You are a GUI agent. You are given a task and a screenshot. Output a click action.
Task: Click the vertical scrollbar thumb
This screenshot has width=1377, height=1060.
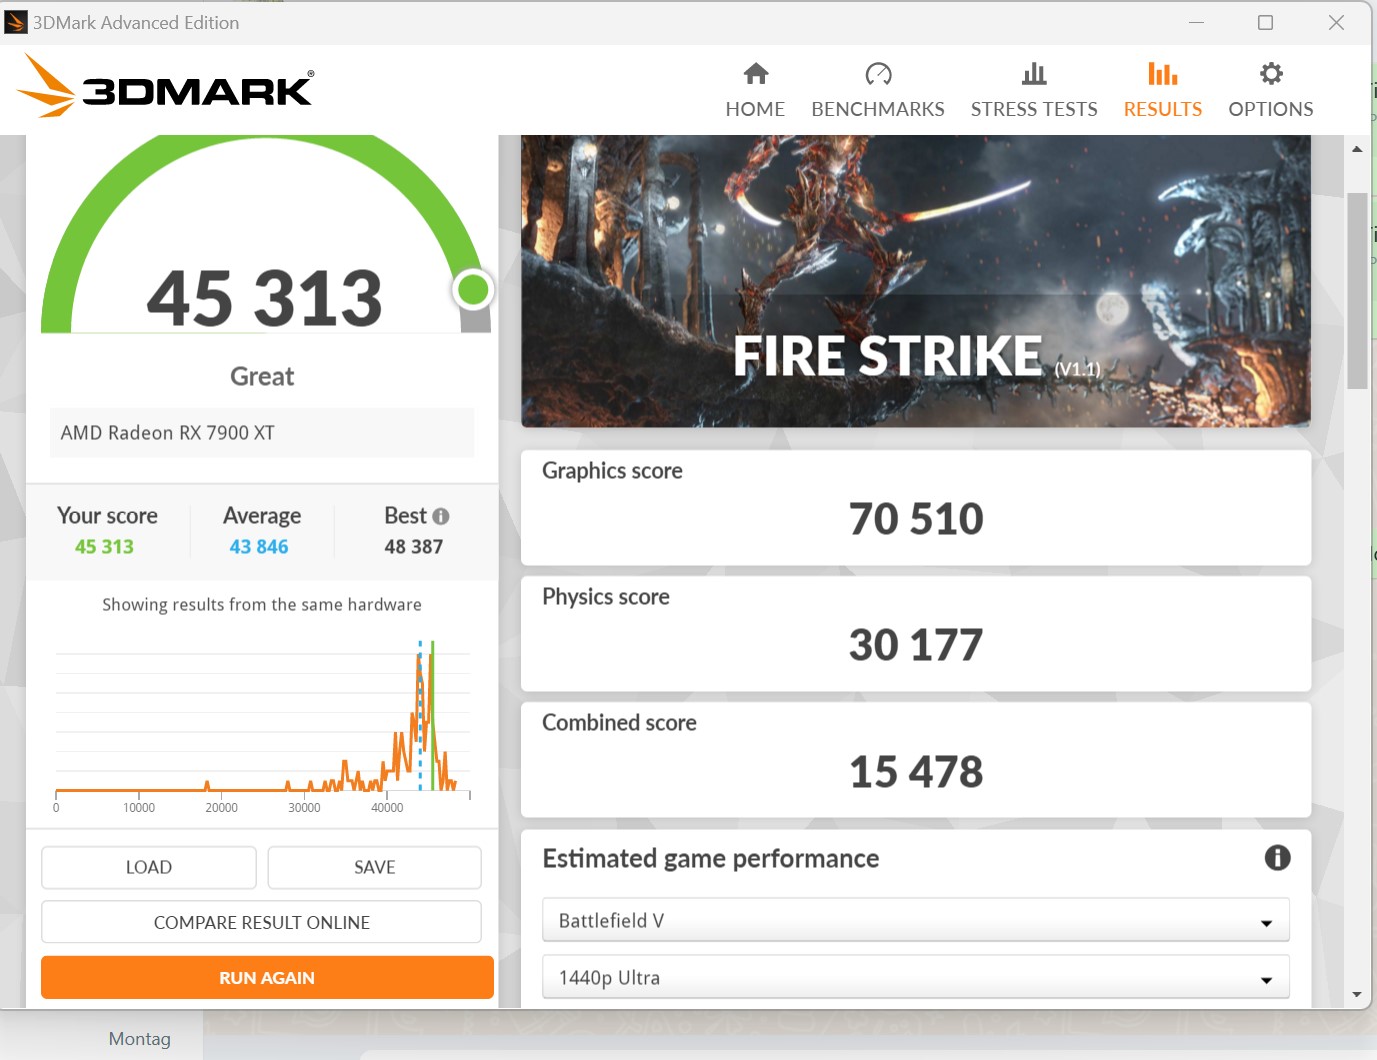[x=1357, y=290]
